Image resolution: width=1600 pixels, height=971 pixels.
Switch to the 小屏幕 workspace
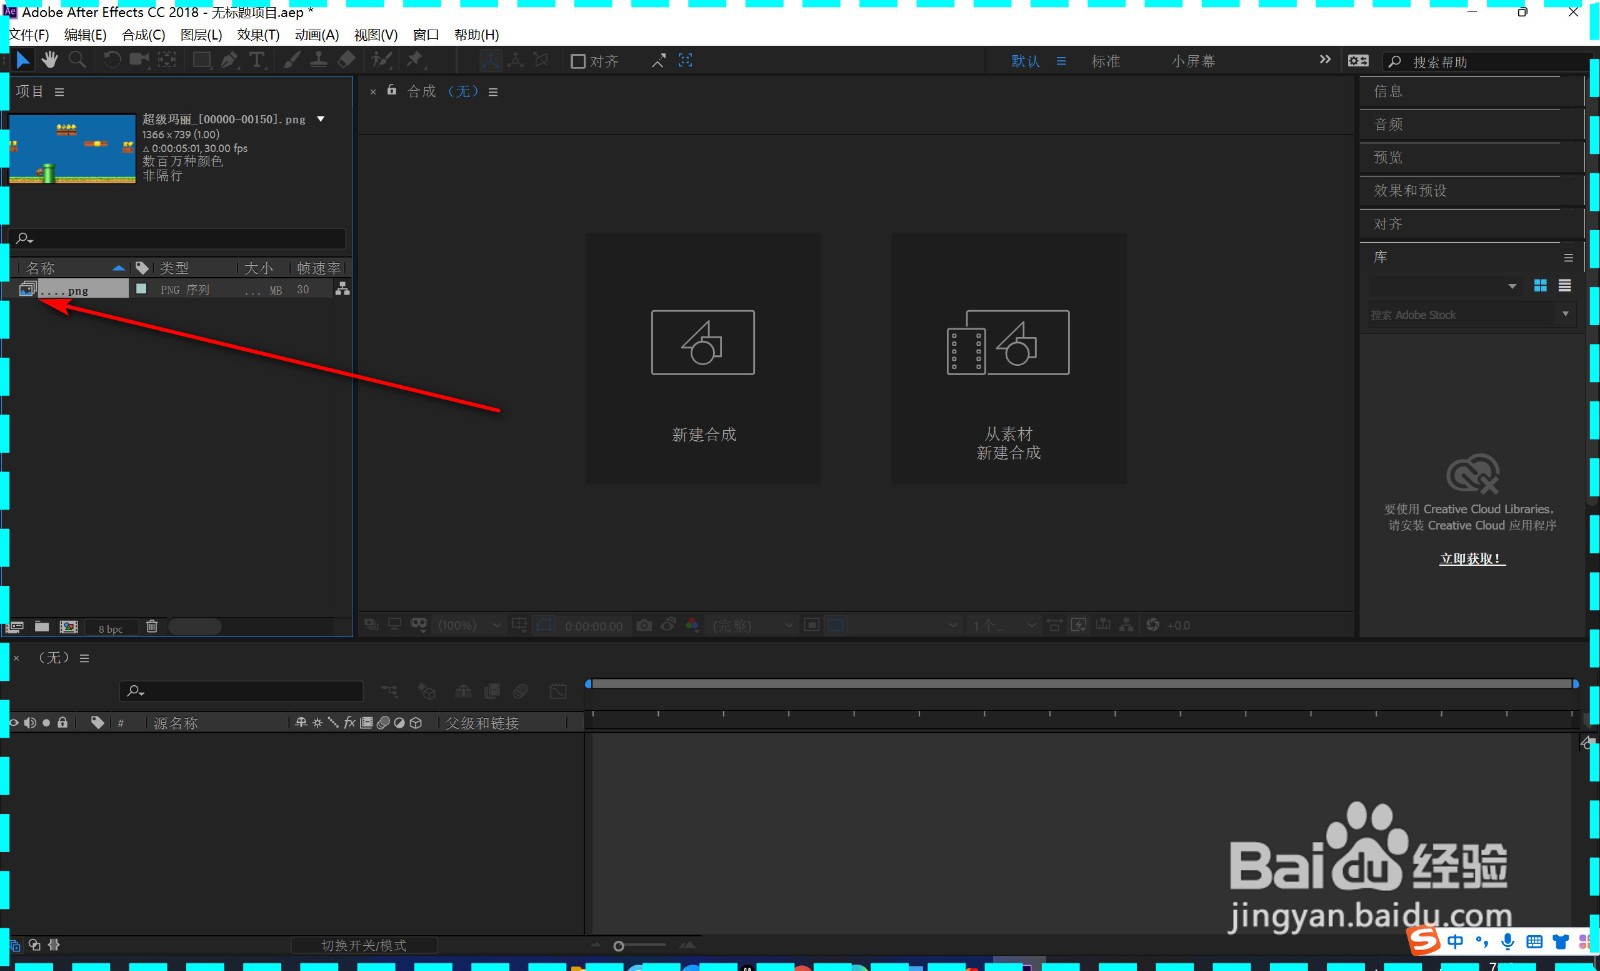1194,61
